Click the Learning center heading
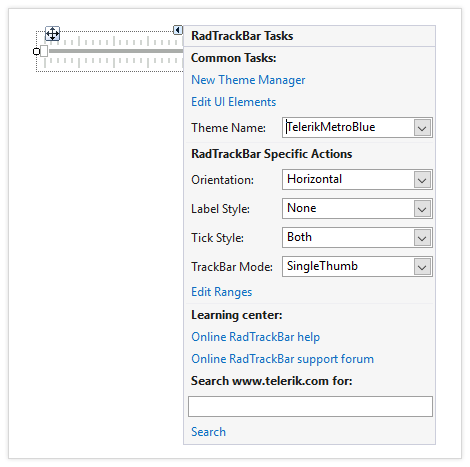 [x=237, y=315]
